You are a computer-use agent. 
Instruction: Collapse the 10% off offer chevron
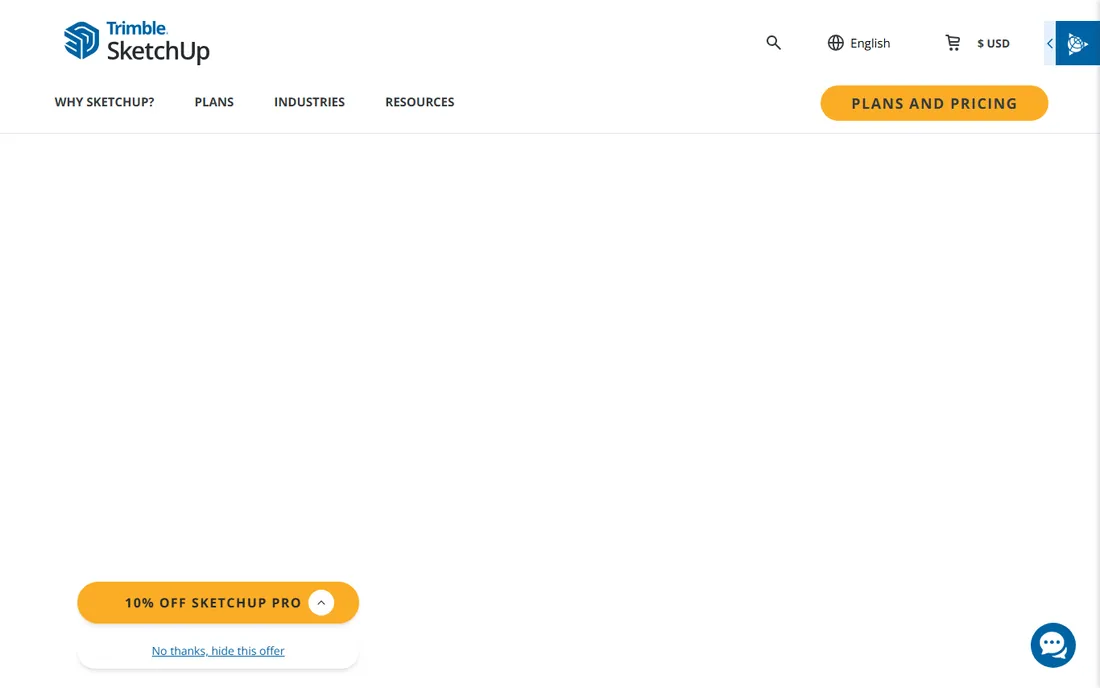321,602
